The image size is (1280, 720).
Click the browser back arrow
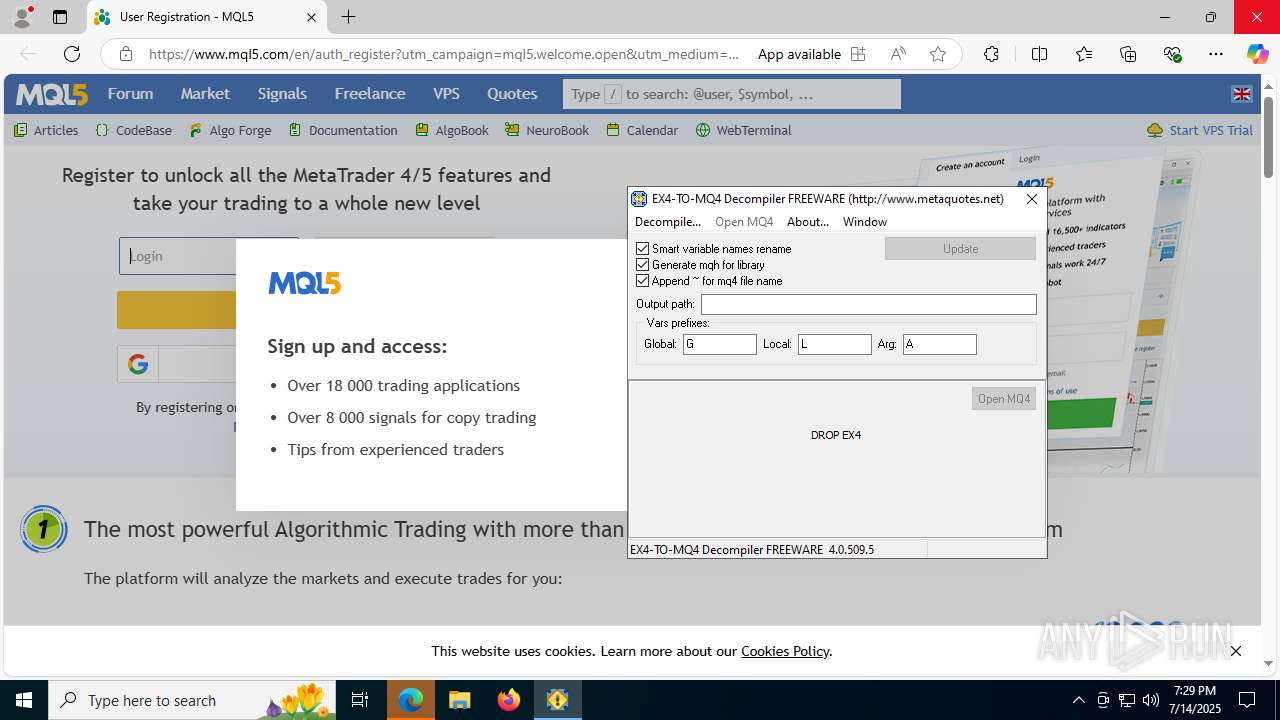(28, 54)
